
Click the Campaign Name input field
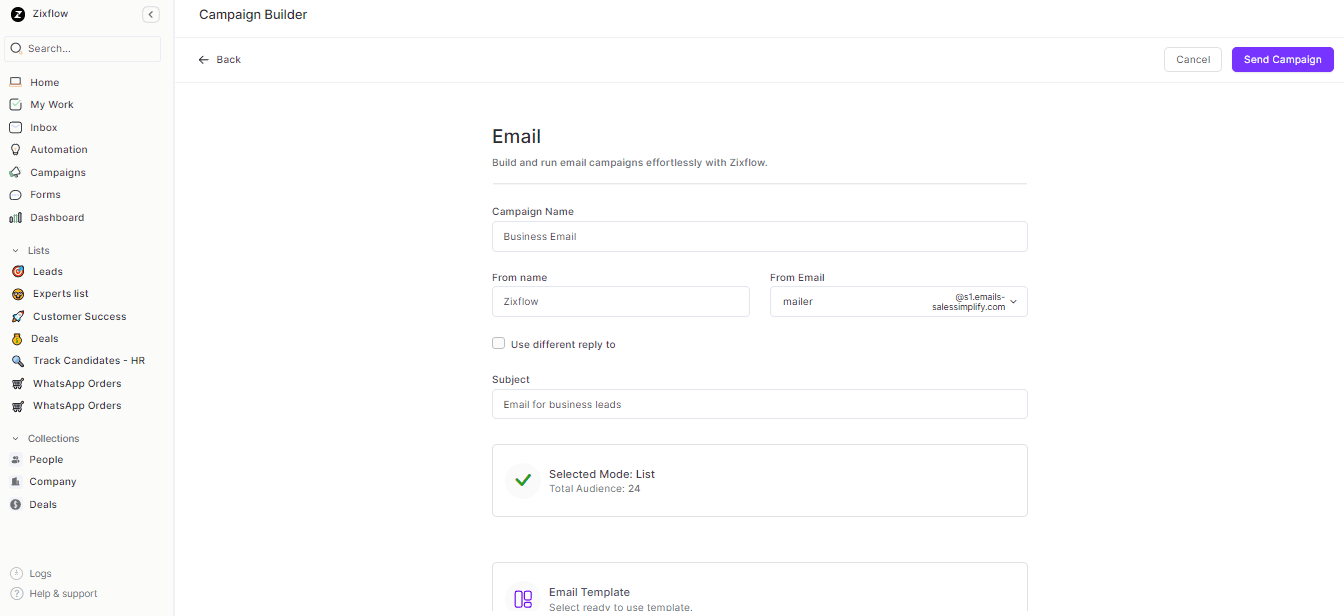[x=759, y=237]
